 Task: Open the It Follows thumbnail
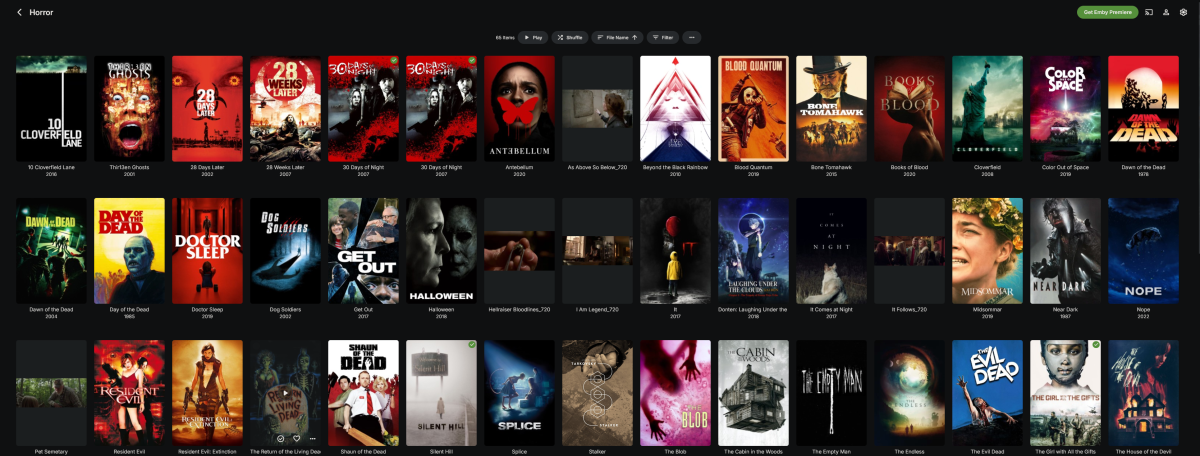pos(909,250)
